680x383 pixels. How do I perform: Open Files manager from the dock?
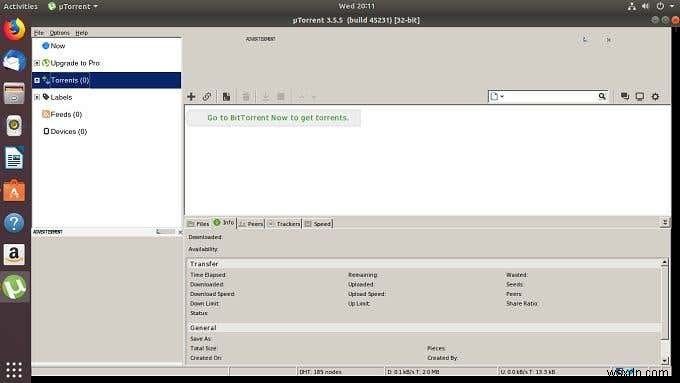click(x=14, y=93)
